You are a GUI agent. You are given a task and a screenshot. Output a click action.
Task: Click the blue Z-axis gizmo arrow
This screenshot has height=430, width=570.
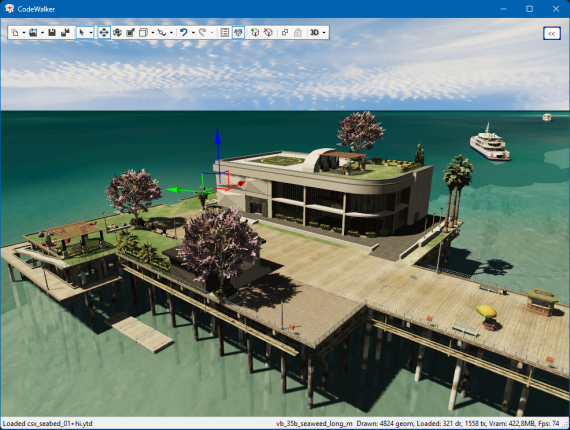tap(218, 137)
